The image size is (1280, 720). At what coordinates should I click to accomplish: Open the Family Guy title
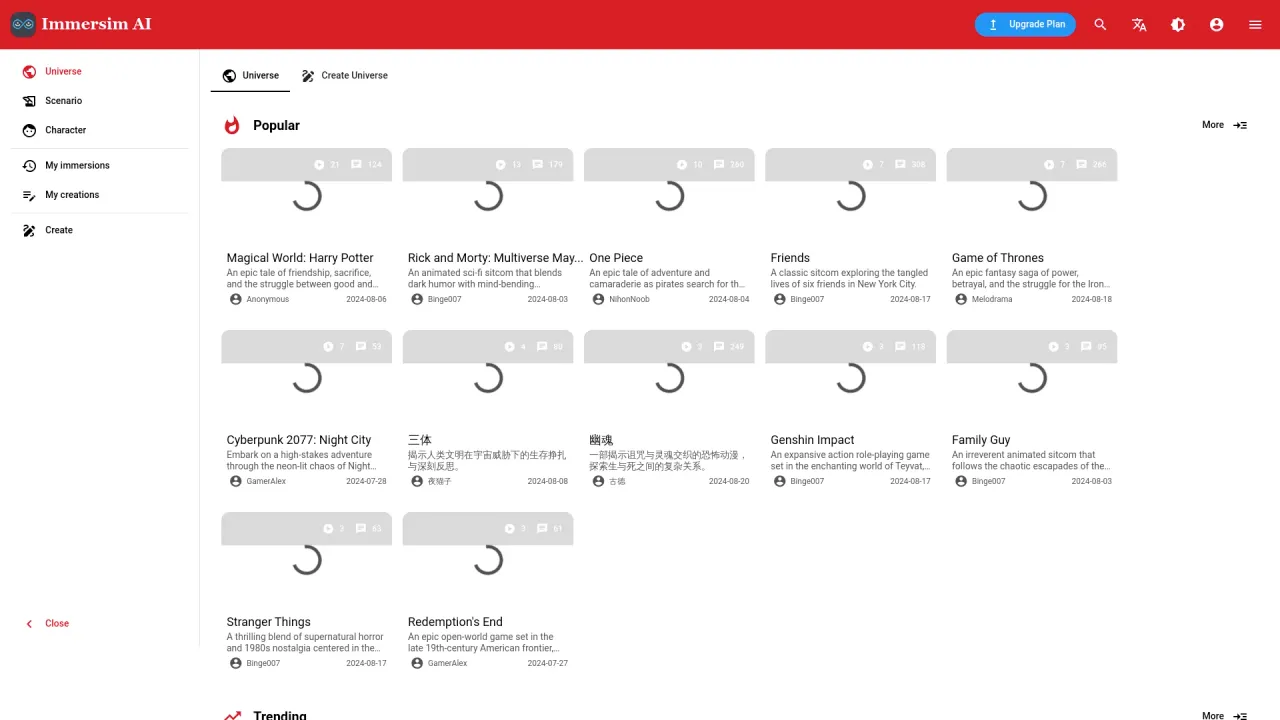(981, 440)
